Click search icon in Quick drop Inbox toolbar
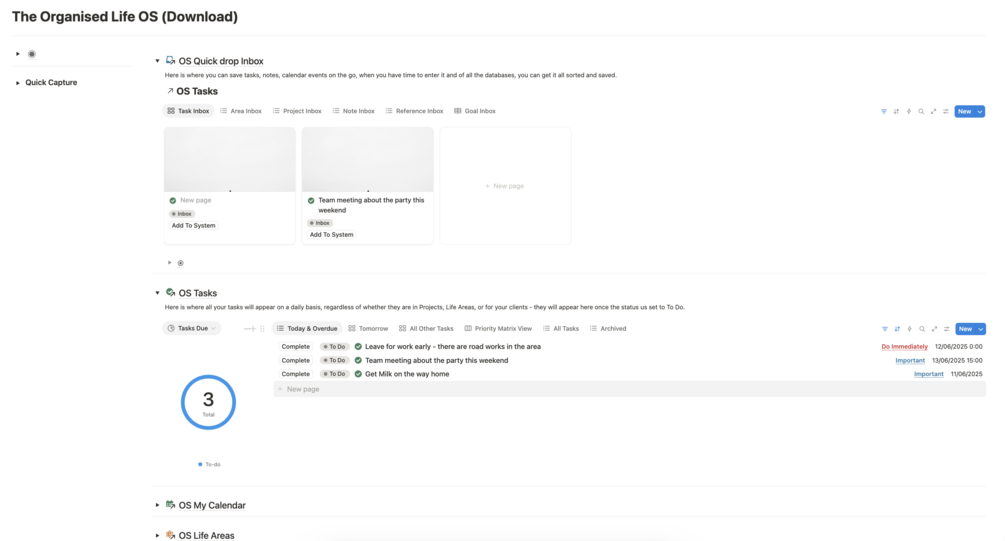Image resolution: width=1005 pixels, height=541 pixels. click(x=921, y=112)
